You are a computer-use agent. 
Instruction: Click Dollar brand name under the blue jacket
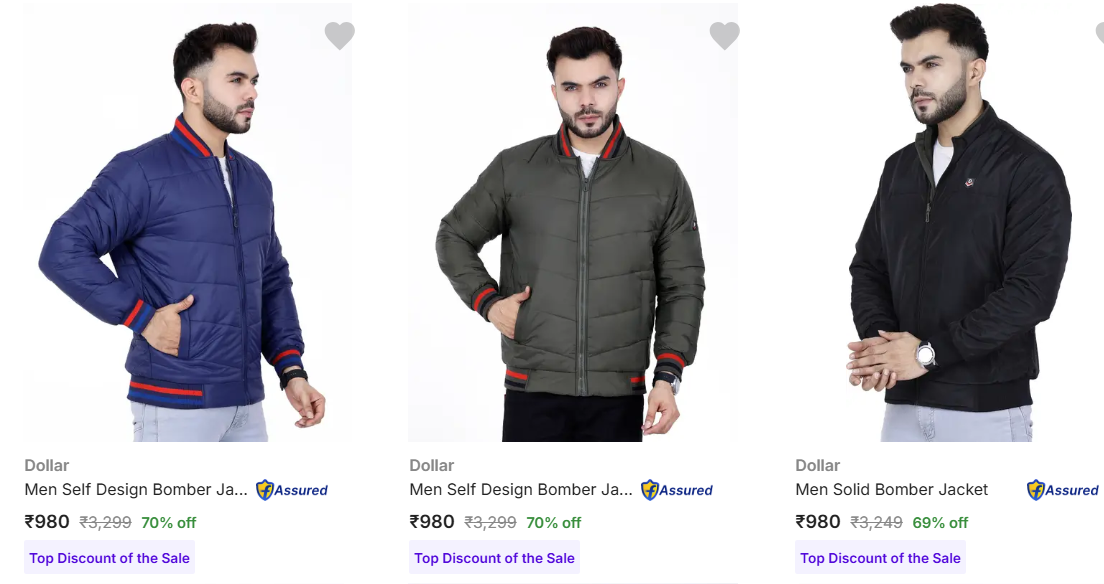click(x=47, y=465)
